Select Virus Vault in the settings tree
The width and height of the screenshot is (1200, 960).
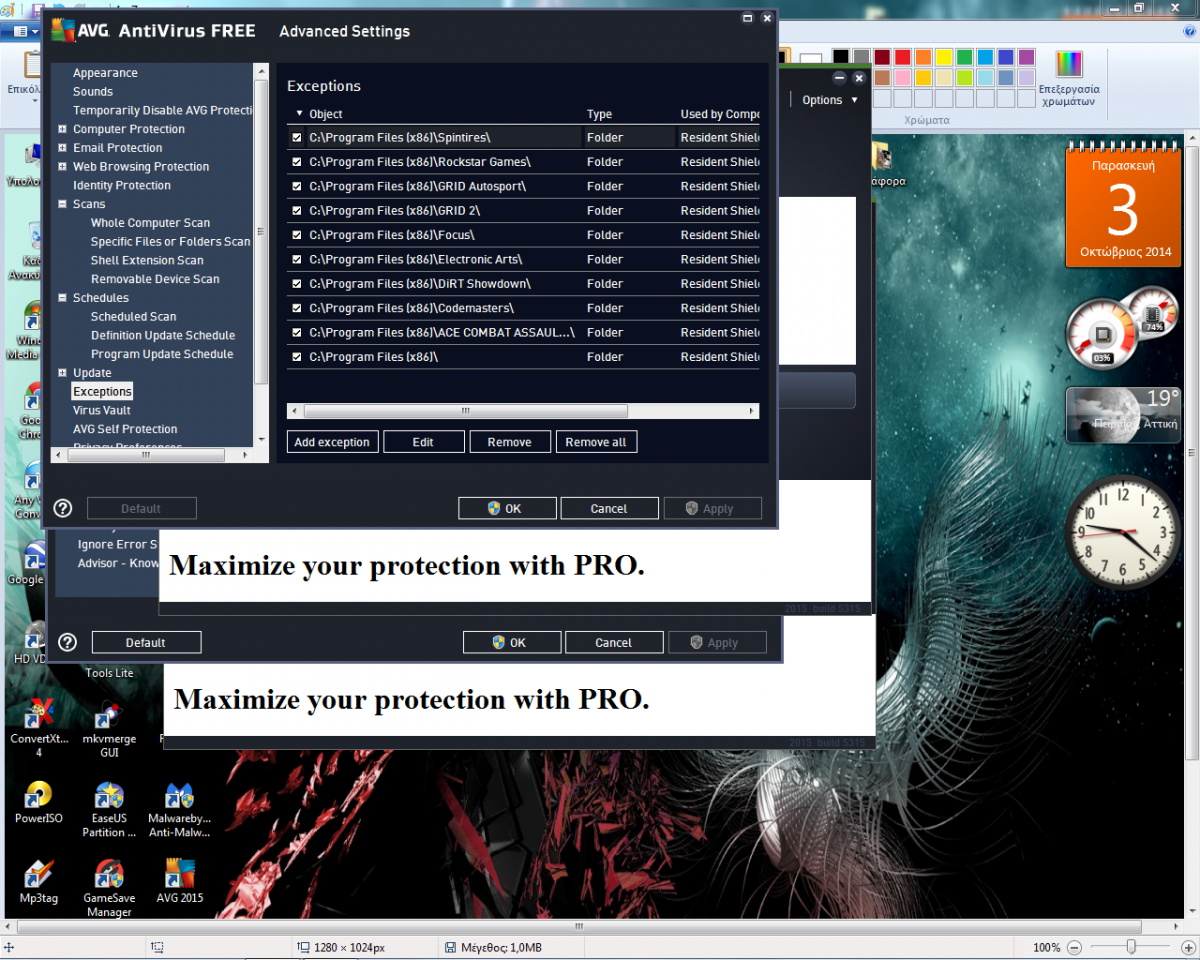coord(102,410)
